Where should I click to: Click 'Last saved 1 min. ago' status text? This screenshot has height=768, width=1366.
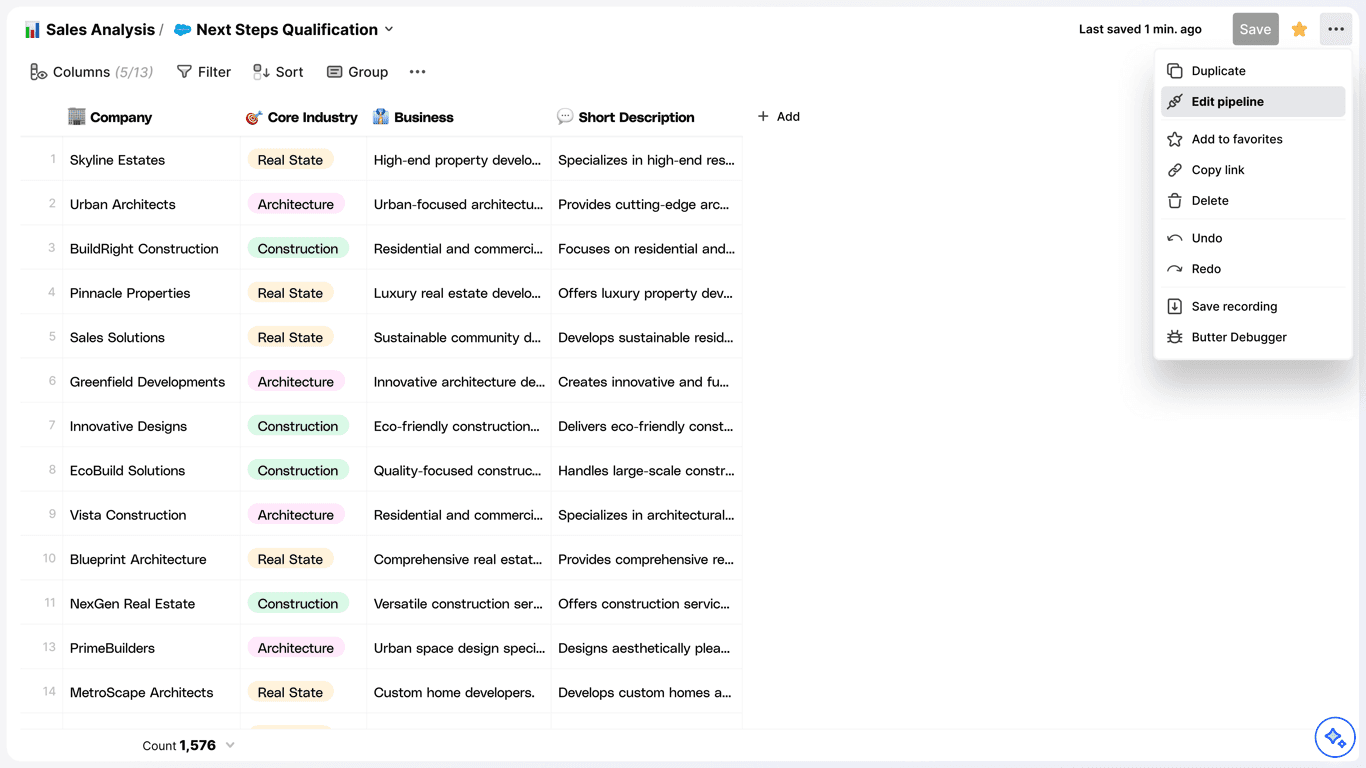[x=1140, y=29]
